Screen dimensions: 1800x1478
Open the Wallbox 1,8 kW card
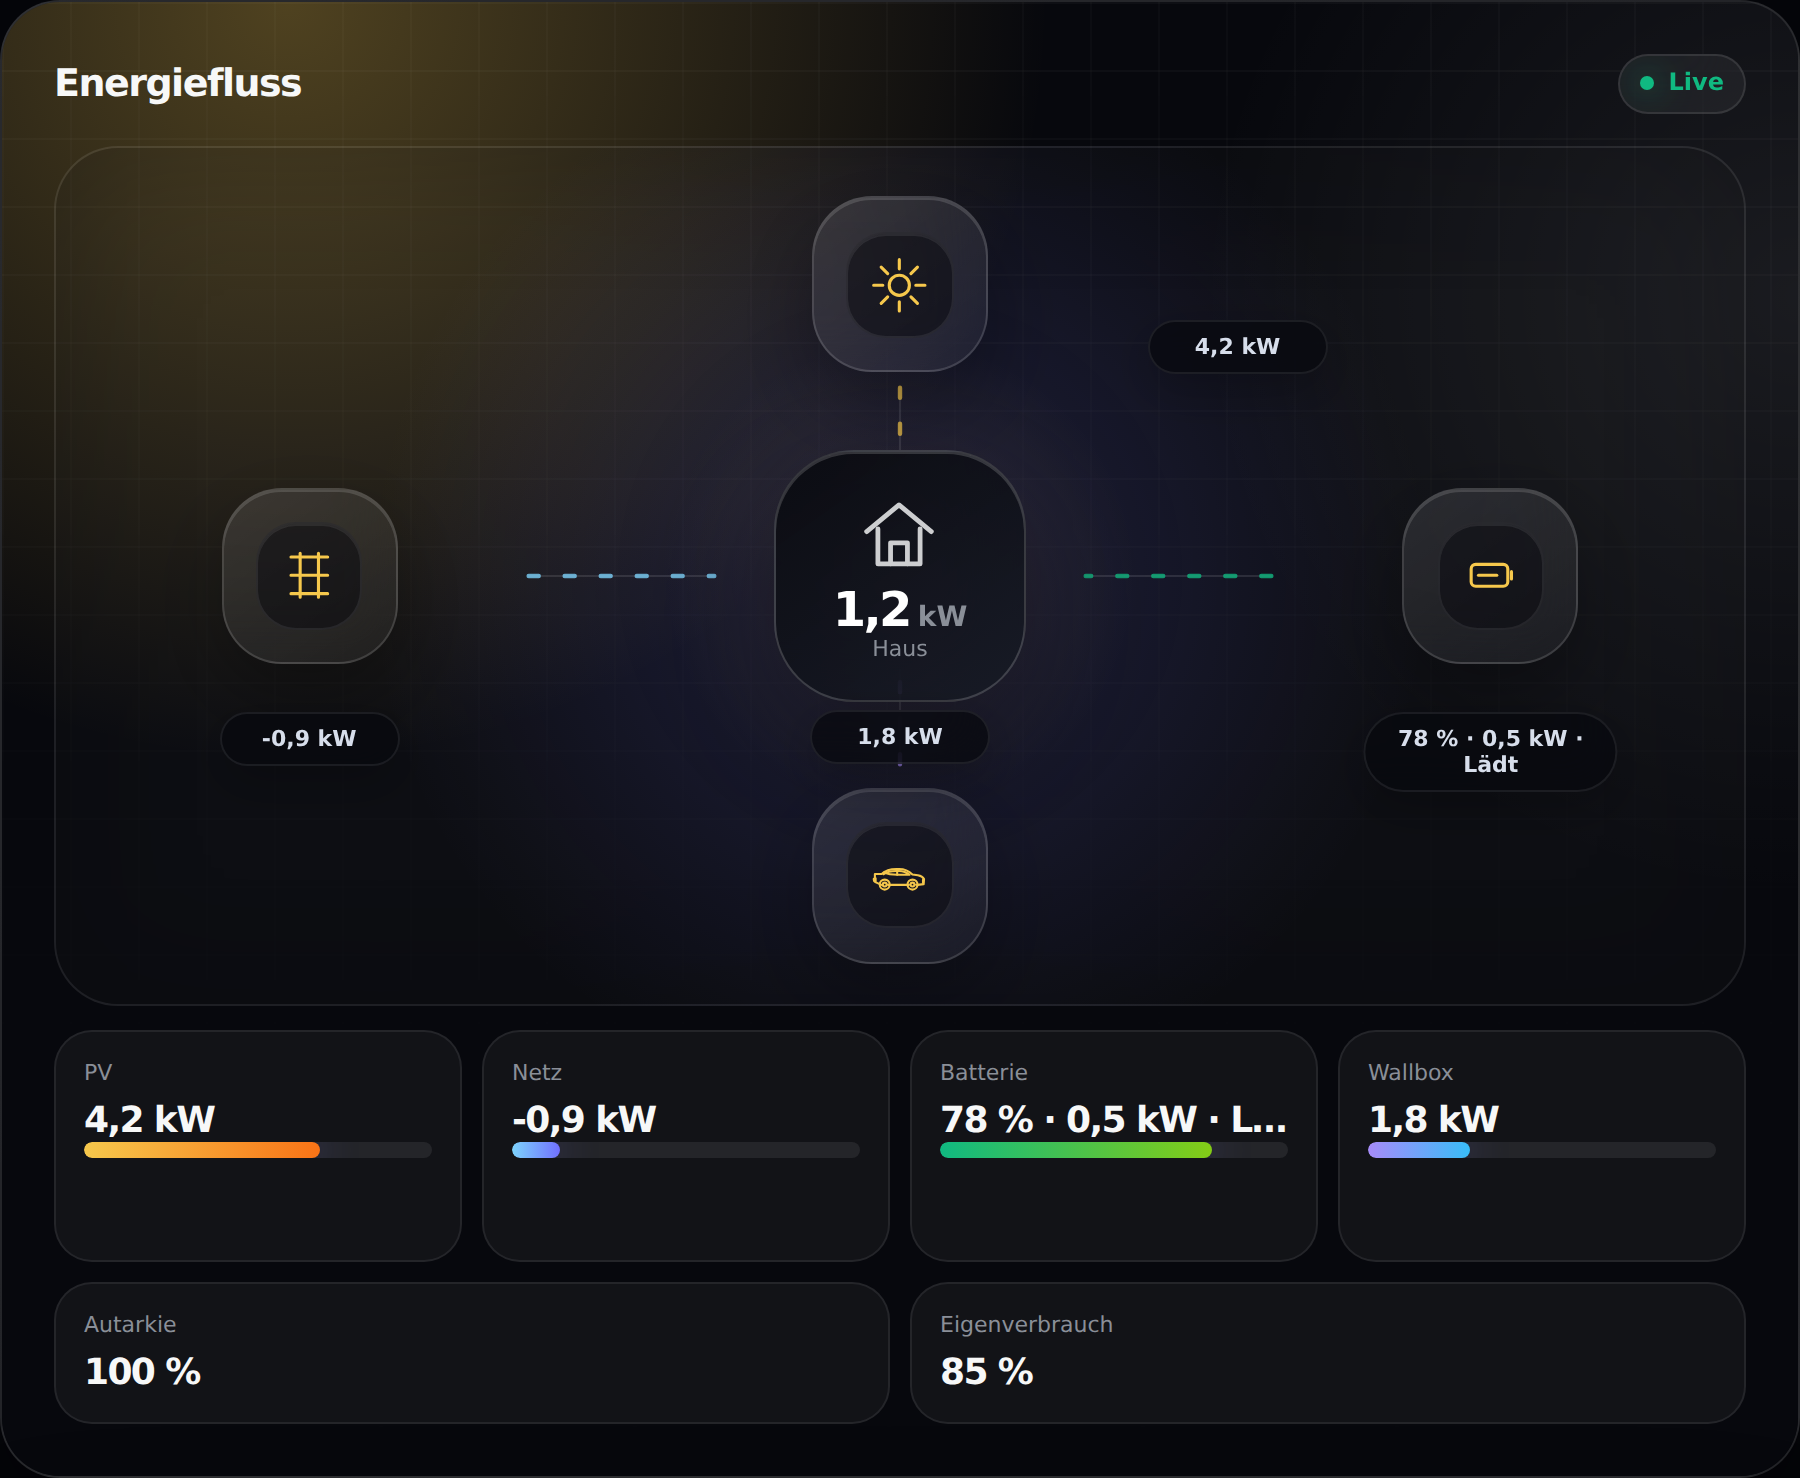[1542, 1146]
